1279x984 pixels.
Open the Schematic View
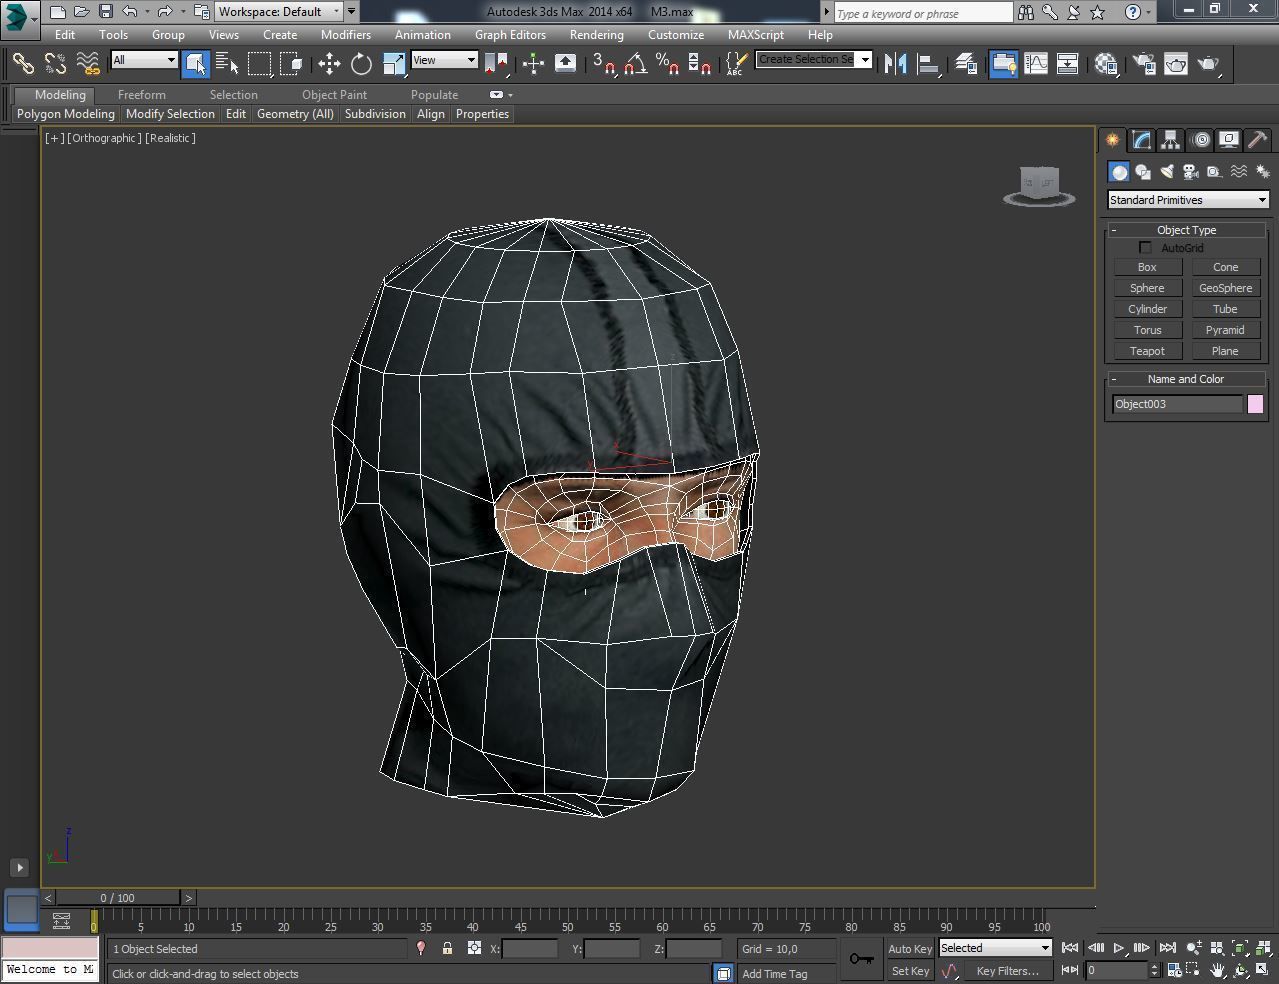pyautogui.click(x=1068, y=64)
